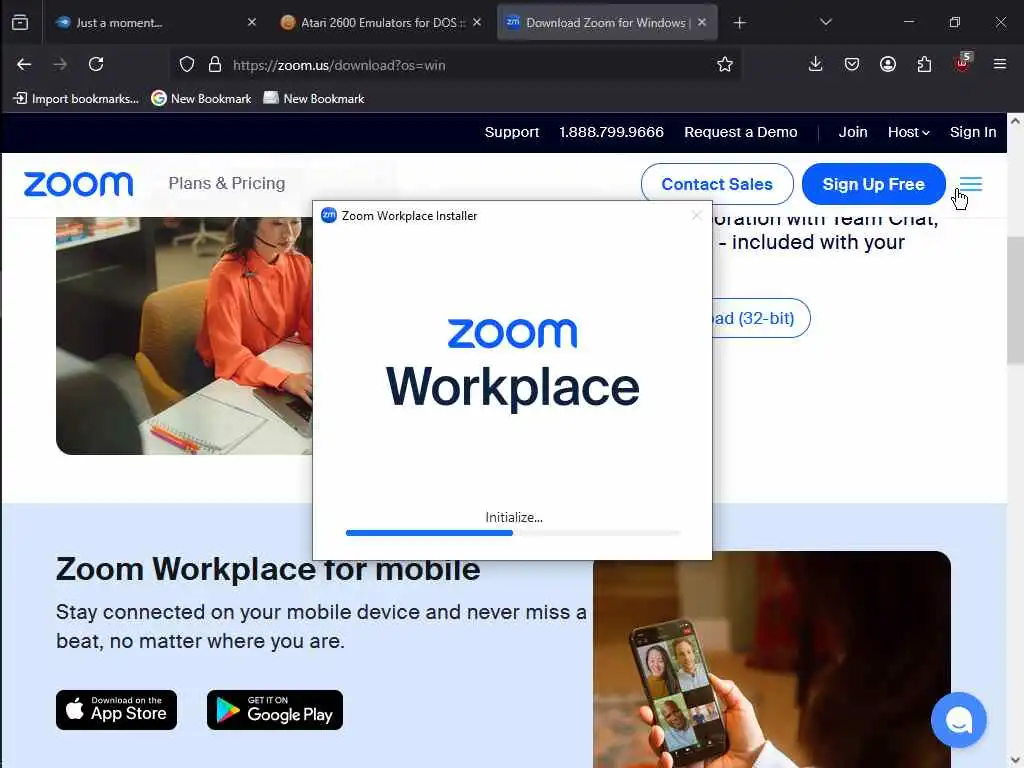Click the Contact Sales button

click(x=716, y=184)
